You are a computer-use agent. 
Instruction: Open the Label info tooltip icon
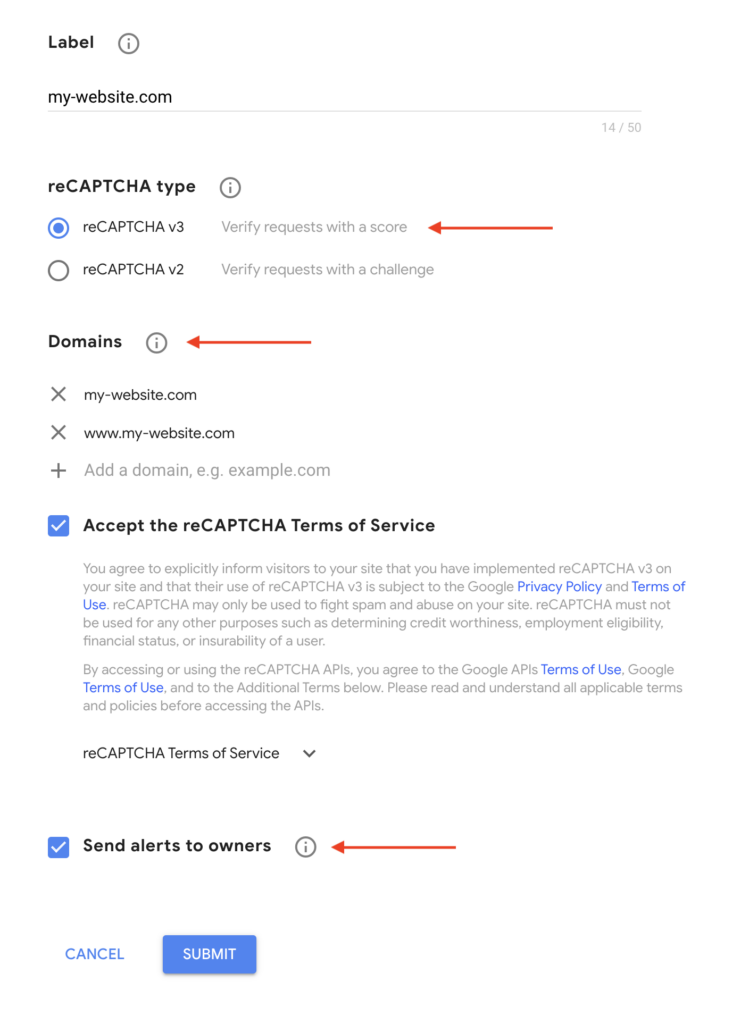tap(128, 43)
